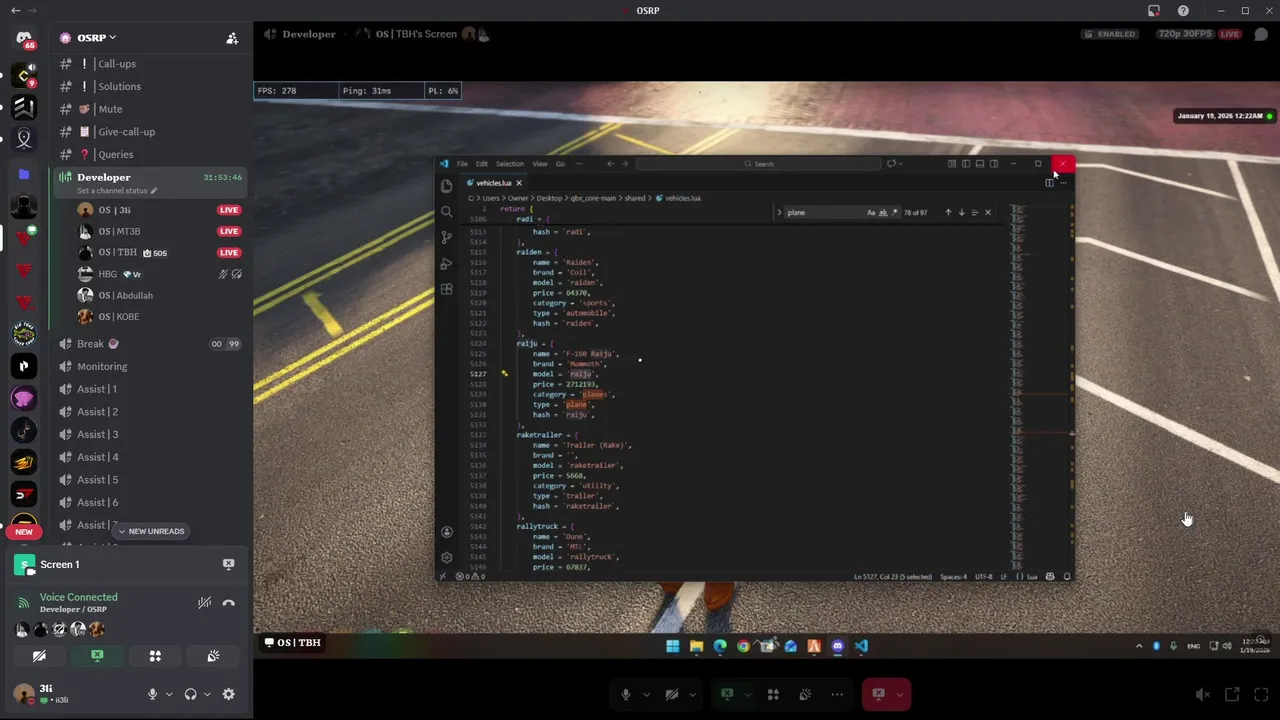The height and width of the screenshot is (720, 1280).
Task: Mute microphone in user panel
Action: 152,694
